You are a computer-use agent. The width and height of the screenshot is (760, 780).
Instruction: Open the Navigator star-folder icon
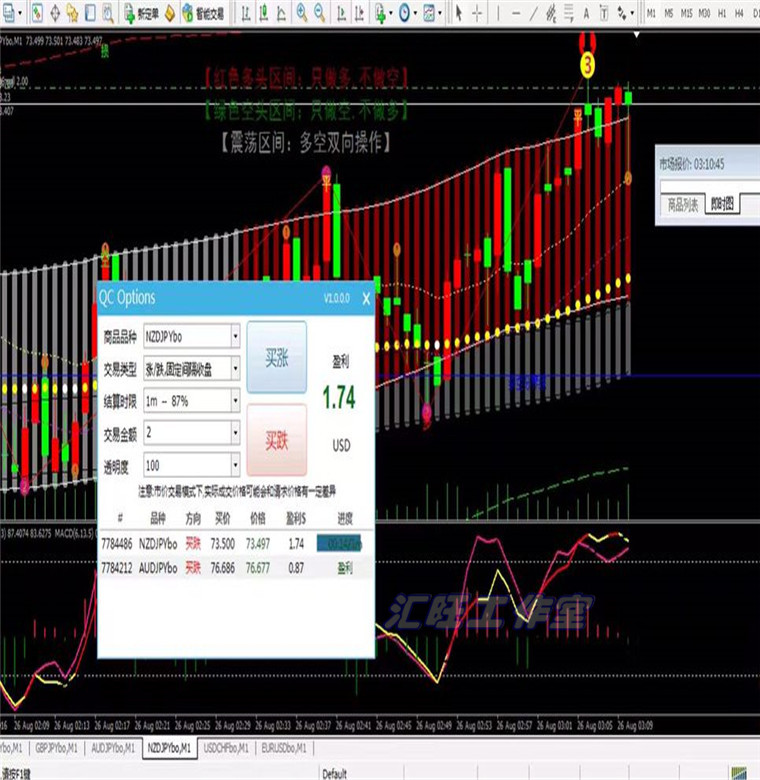(73, 13)
